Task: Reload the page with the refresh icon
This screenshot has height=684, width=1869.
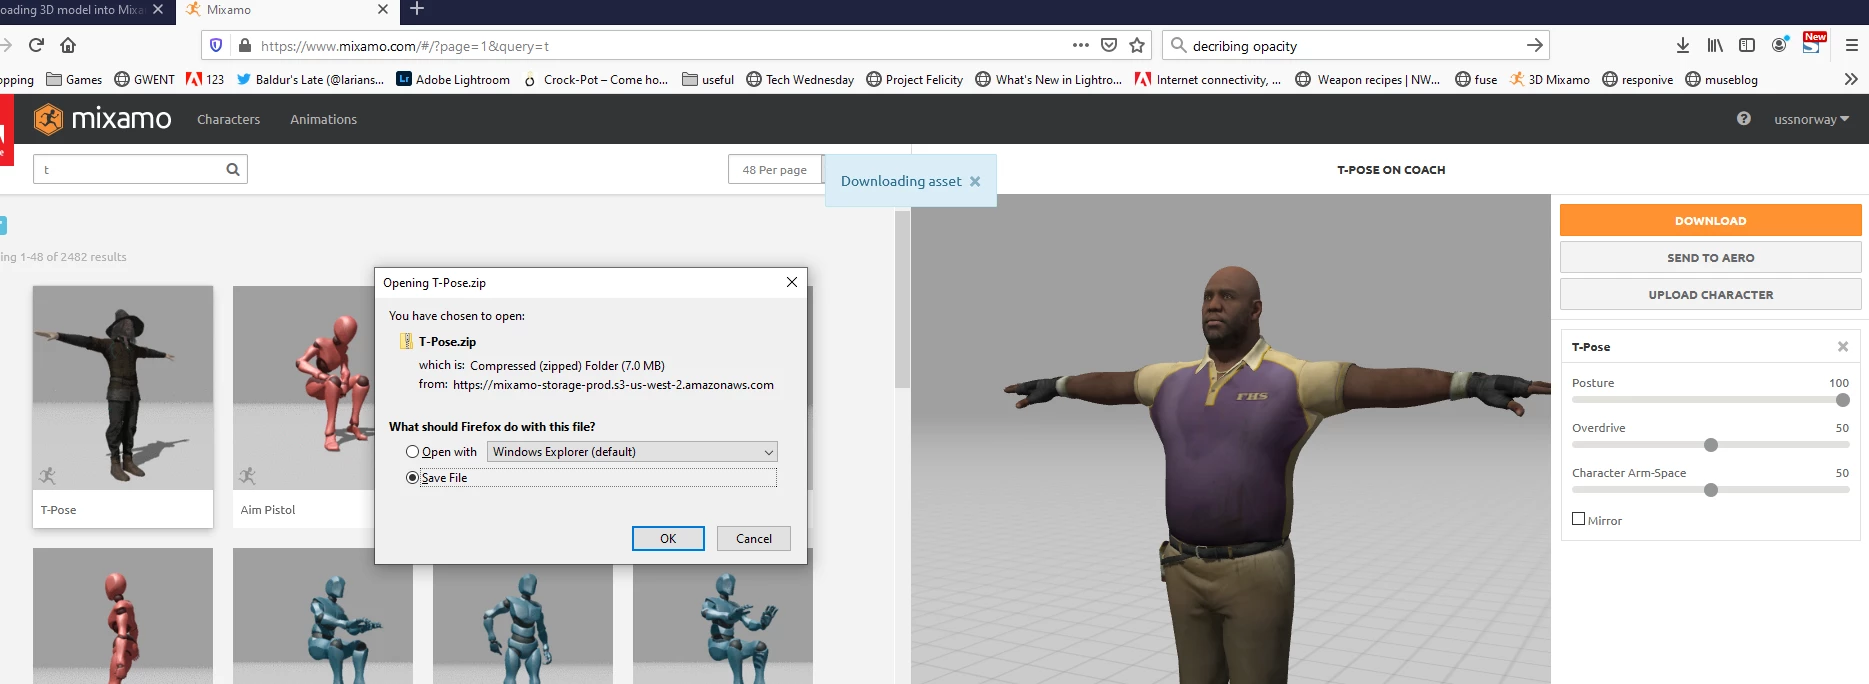Action: click(37, 45)
